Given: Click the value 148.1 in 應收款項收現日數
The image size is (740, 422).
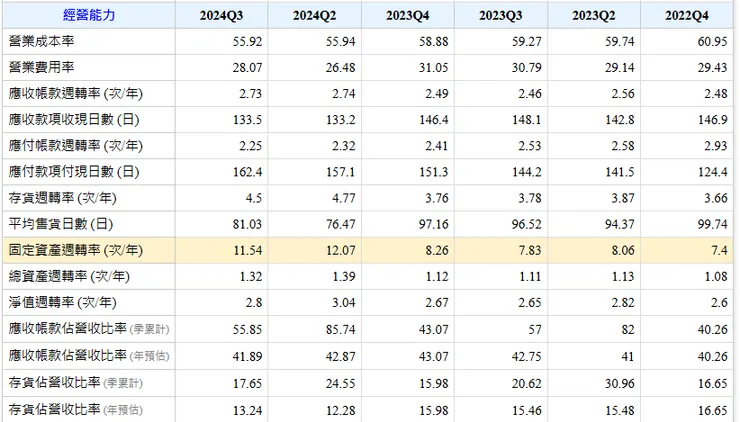Looking at the screenshot, I should click(x=526, y=120).
